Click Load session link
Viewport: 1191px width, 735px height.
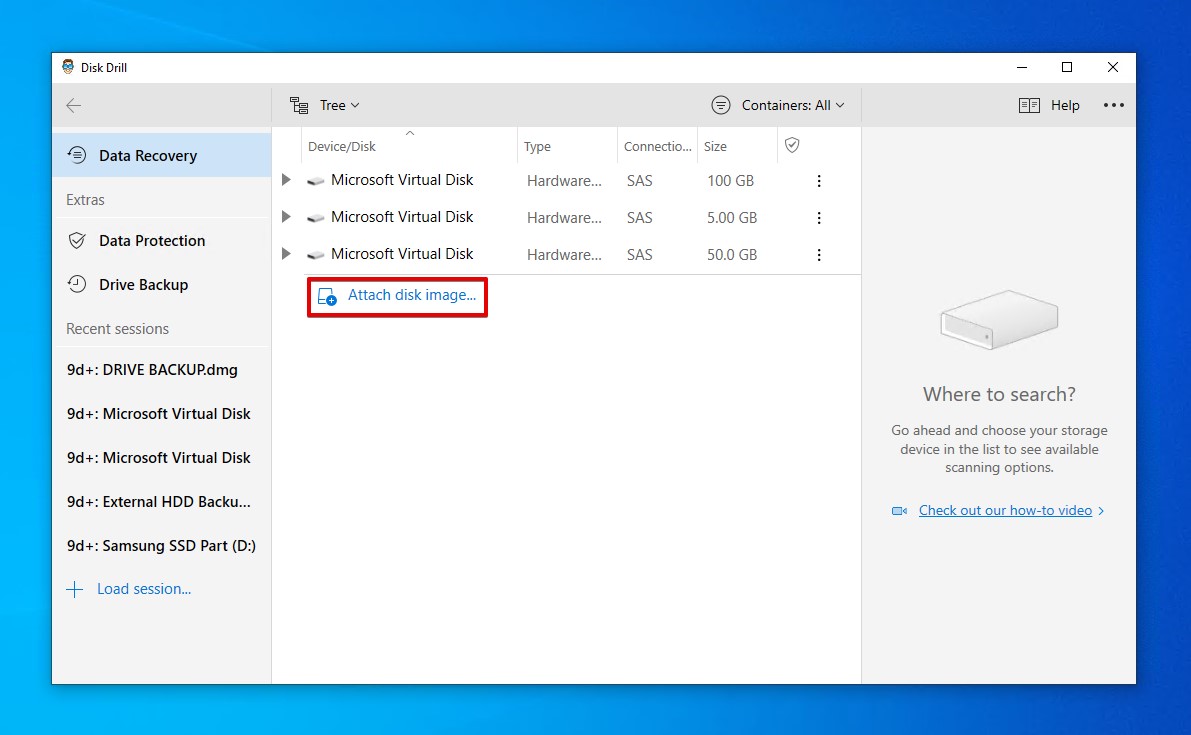coord(144,589)
